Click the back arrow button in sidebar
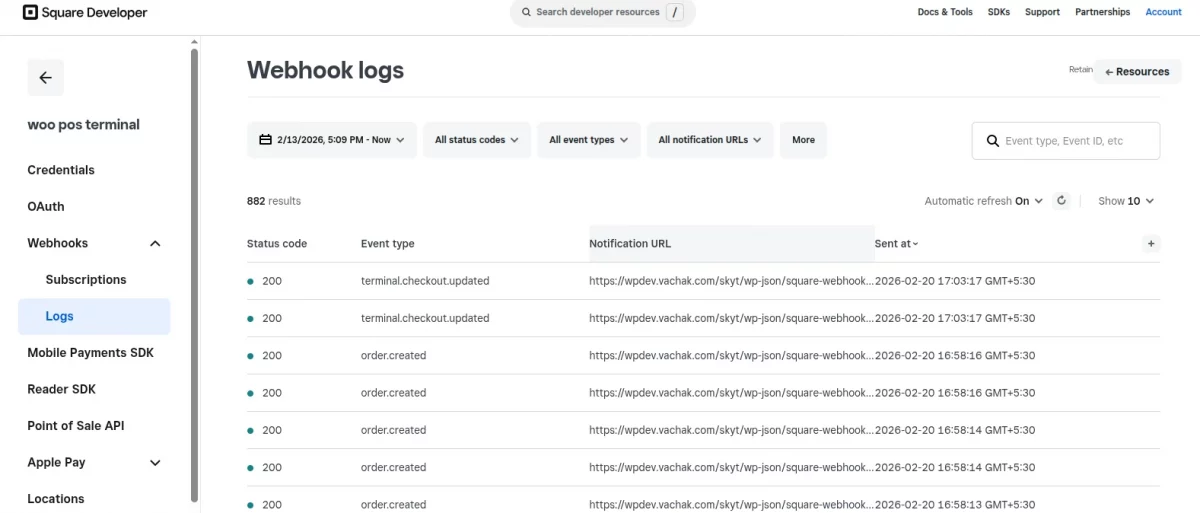This screenshot has height=513, width=1200. [x=45, y=78]
